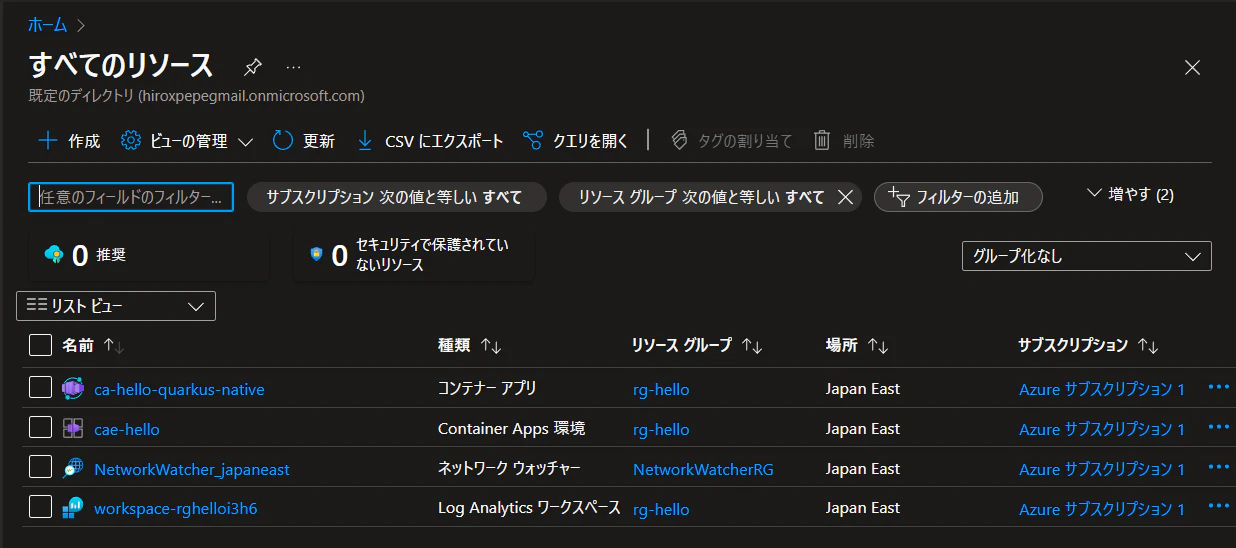Export the list with CSV にエクスポート
1236x548 pixels.
click(x=430, y=141)
